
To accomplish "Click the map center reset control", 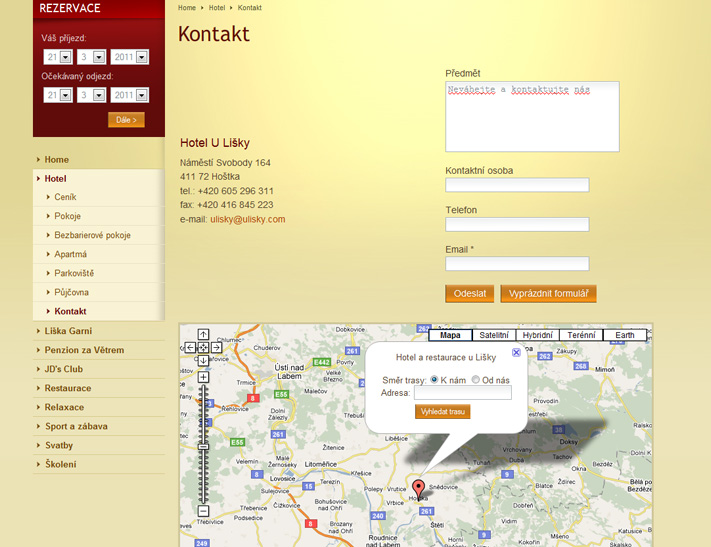I will pos(203,348).
